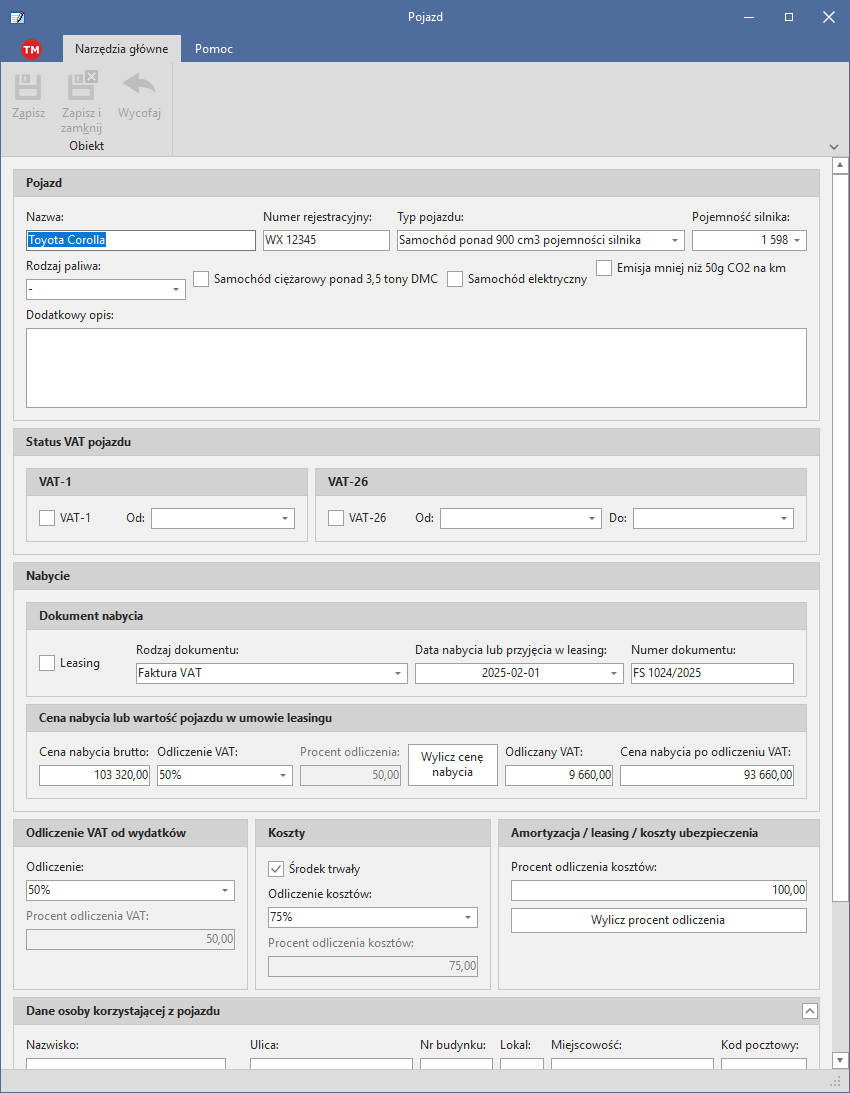
Task: Click Procent odliczenia kosztów field showing 100,00
Action: point(658,890)
